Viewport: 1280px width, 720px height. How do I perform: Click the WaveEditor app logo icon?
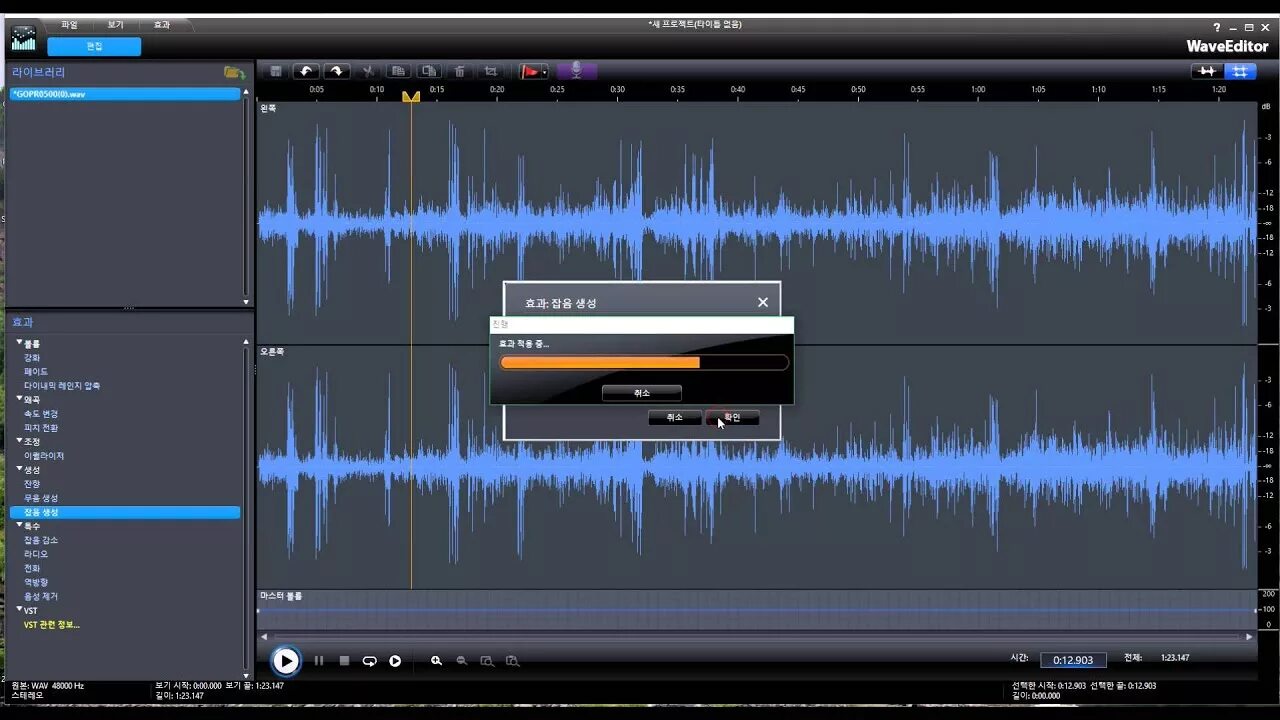tap(23, 38)
